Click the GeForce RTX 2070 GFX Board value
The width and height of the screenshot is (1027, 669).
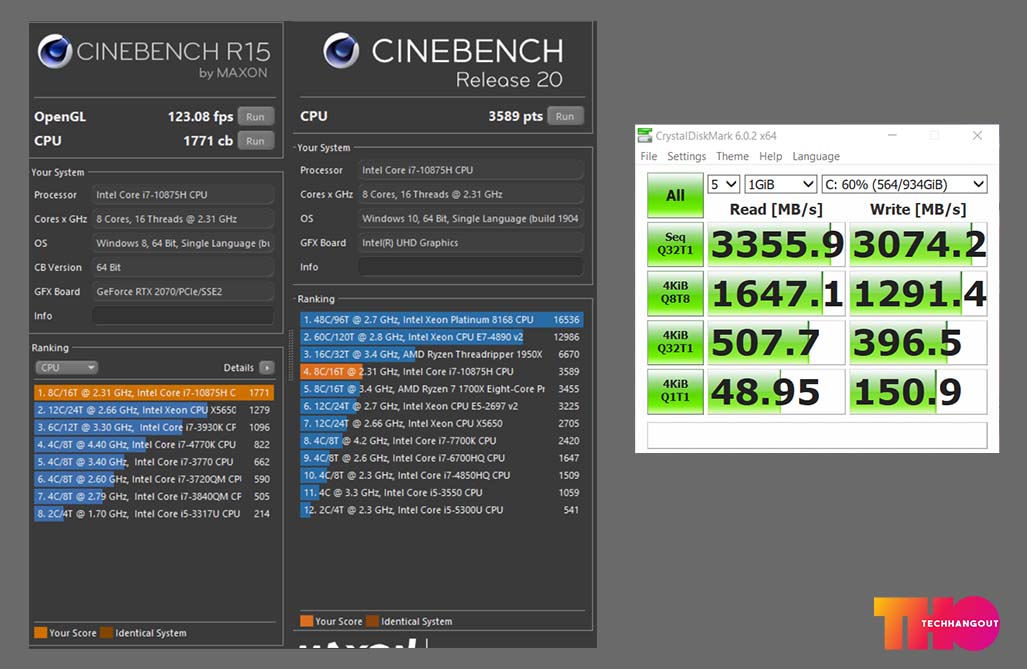tap(183, 292)
